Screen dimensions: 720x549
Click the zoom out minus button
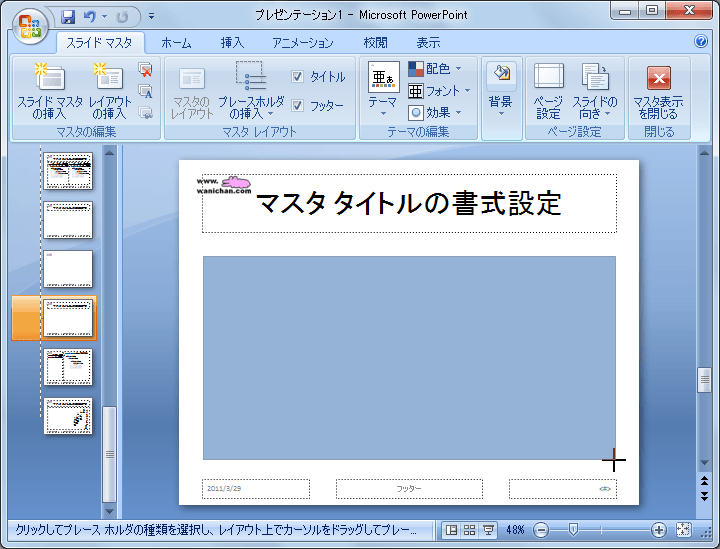click(x=541, y=531)
